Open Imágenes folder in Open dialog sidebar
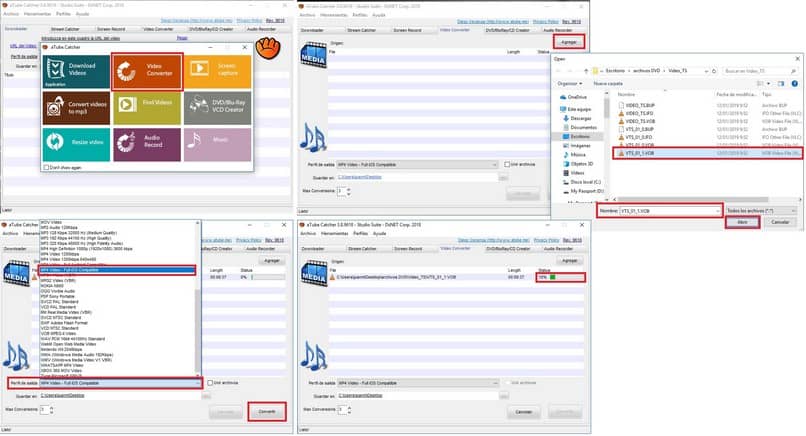This screenshot has width=806, height=436. tap(577, 146)
